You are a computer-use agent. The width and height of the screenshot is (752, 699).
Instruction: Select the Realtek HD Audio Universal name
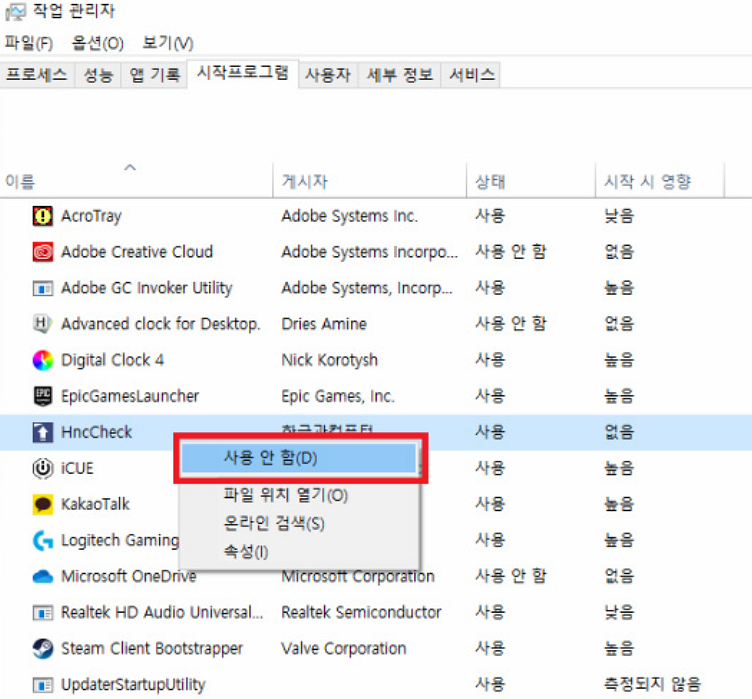coord(162,613)
